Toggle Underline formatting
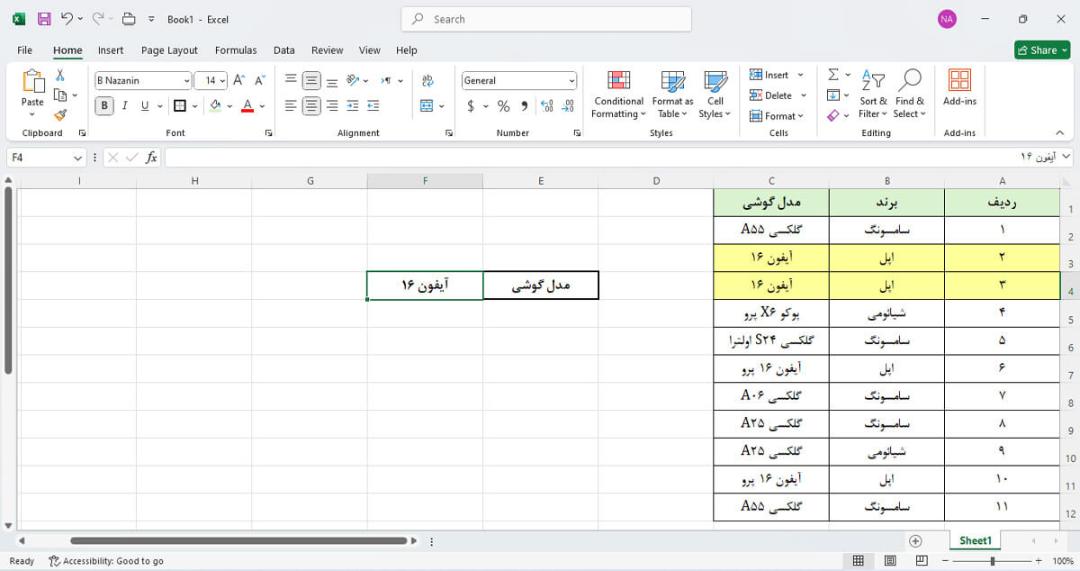Screen dimensions: 1080x571 (x=145, y=105)
